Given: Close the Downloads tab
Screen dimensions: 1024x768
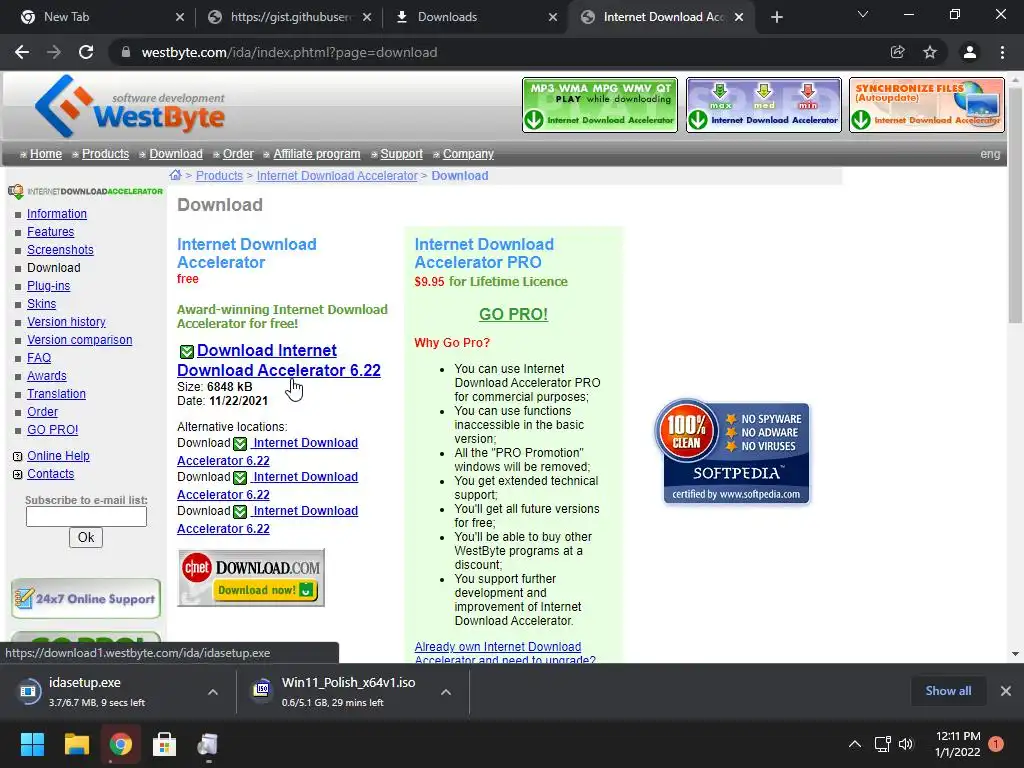Looking at the screenshot, I should [553, 17].
